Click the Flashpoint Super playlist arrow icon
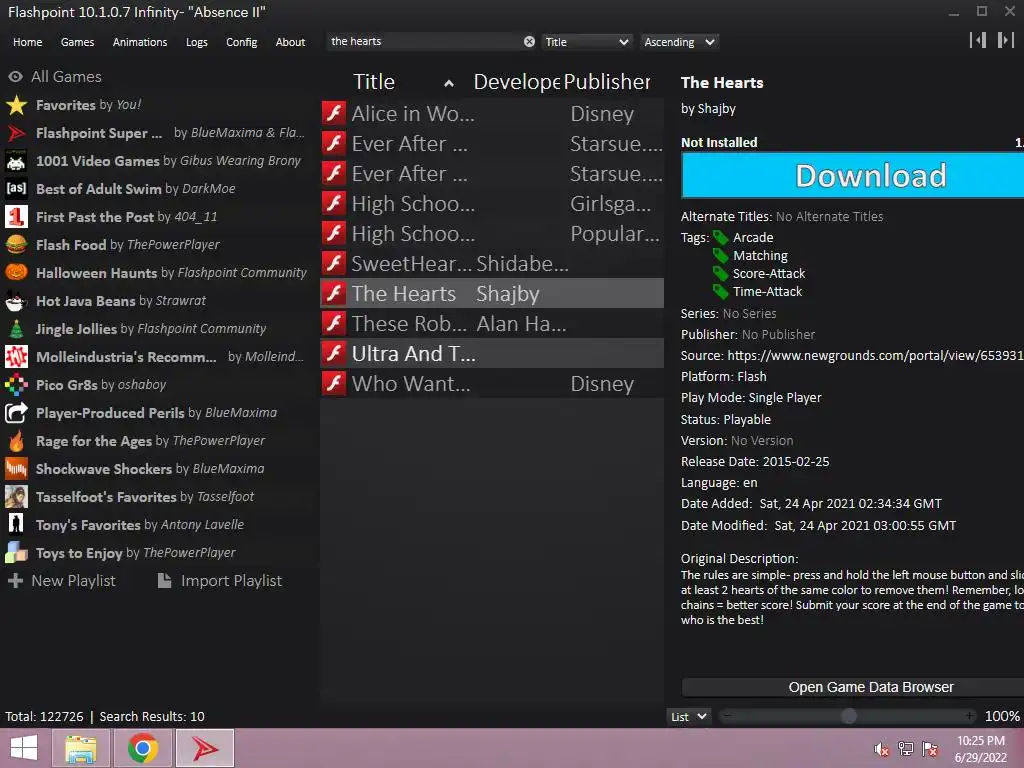Image resolution: width=1024 pixels, height=768 pixels. point(16,133)
